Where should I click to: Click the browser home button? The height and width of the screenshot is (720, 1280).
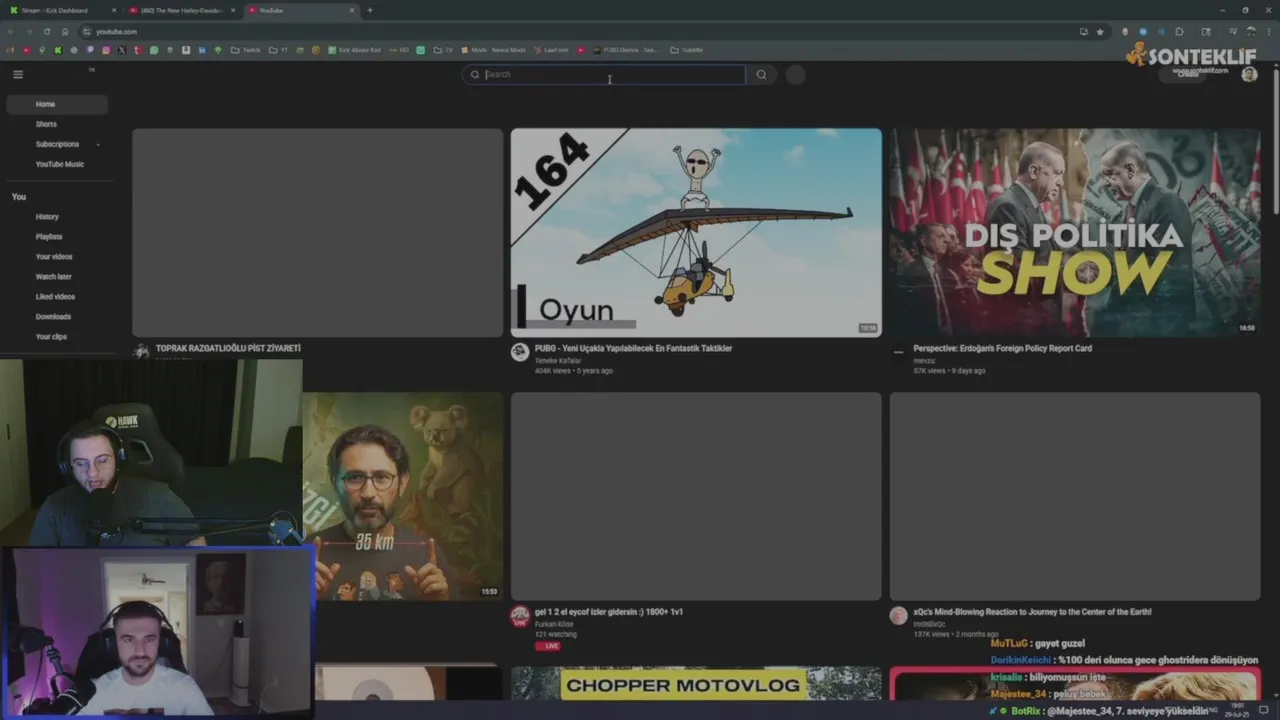pyautogui.click(x=65, y=32)
